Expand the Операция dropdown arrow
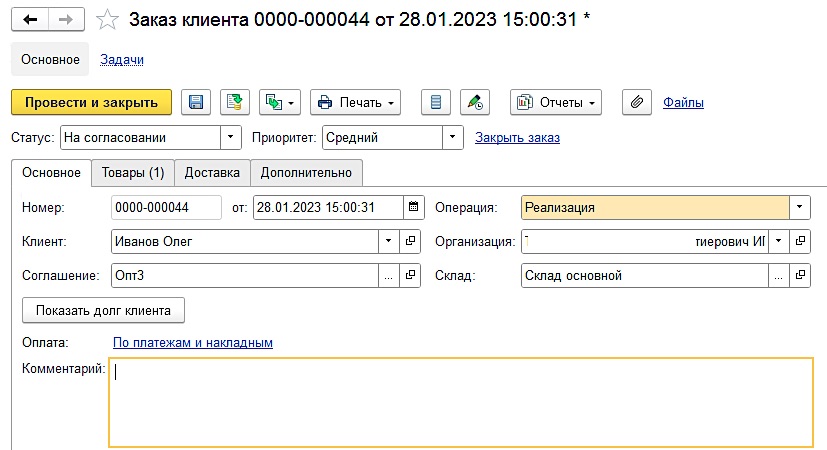This screenshot has width=827, height=450. [800, 207]
